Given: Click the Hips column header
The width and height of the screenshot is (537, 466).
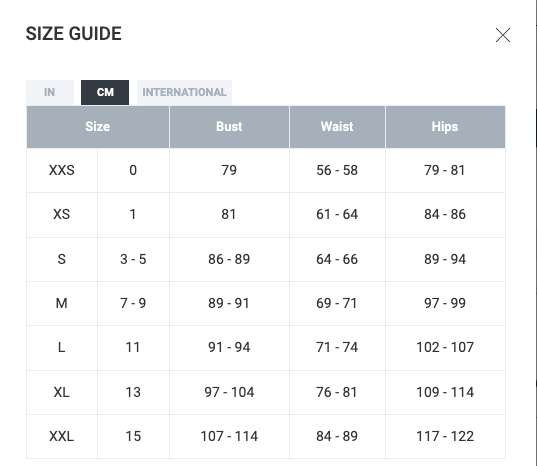Looking at the screenshot, I should (x=445, y=127).
